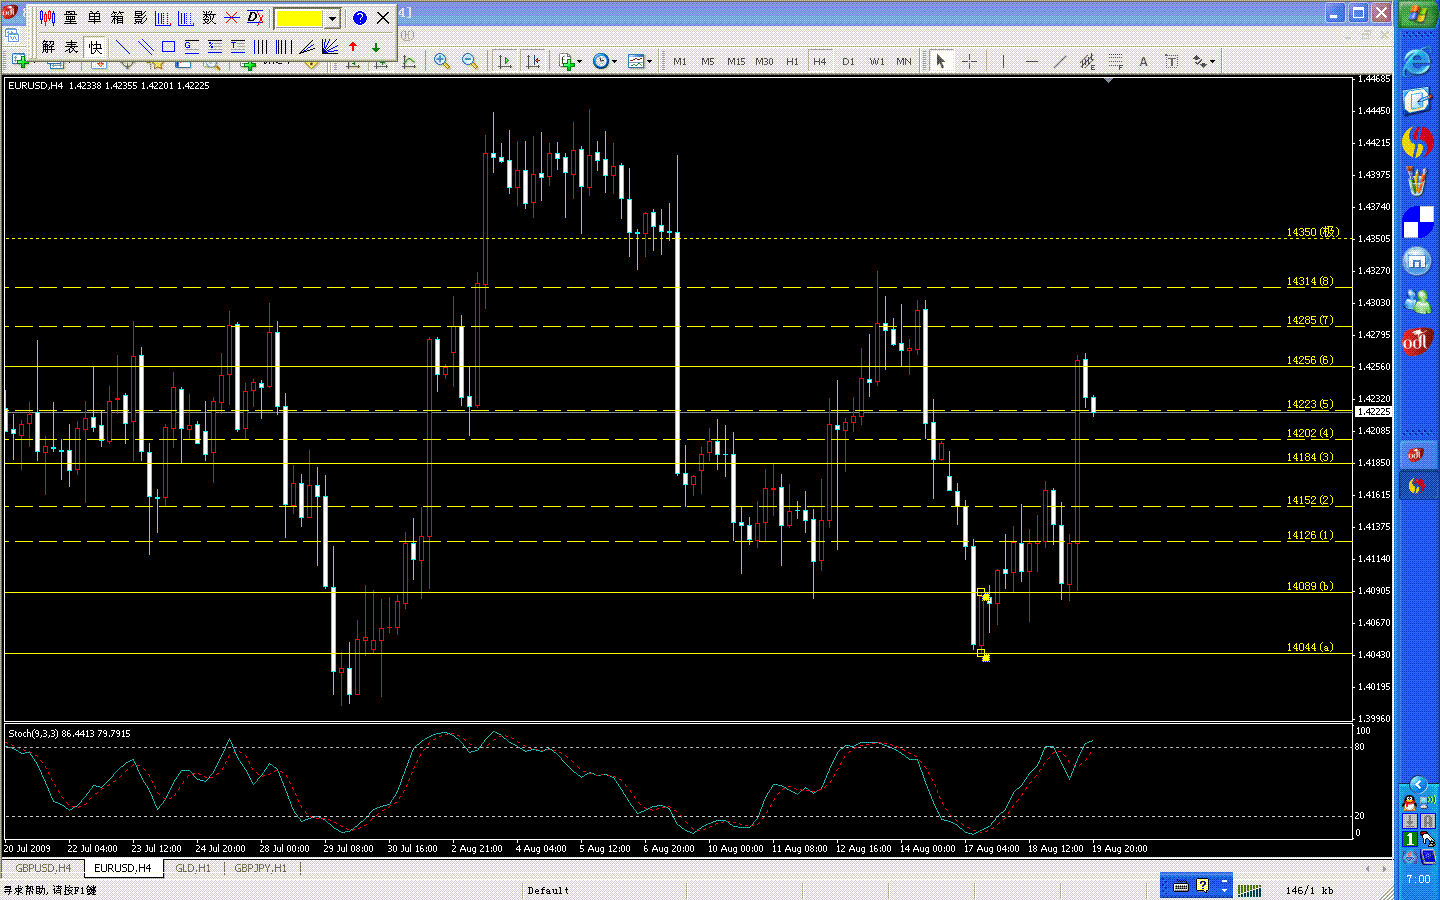Select the red up arrow tool
The width and height of the screenshot is (1440, 900).
coord(353,47)
